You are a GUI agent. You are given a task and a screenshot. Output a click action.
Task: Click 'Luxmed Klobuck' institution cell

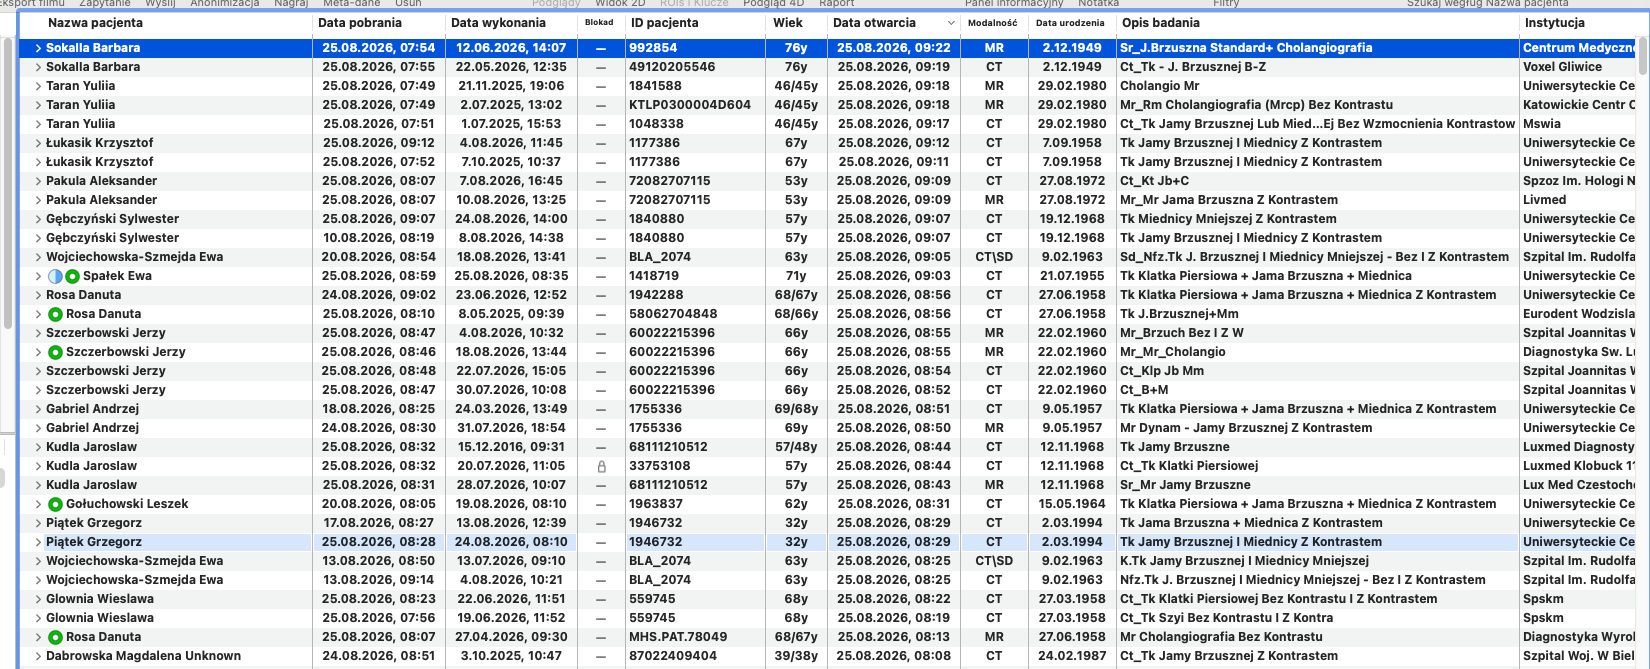coord(1579,466)
